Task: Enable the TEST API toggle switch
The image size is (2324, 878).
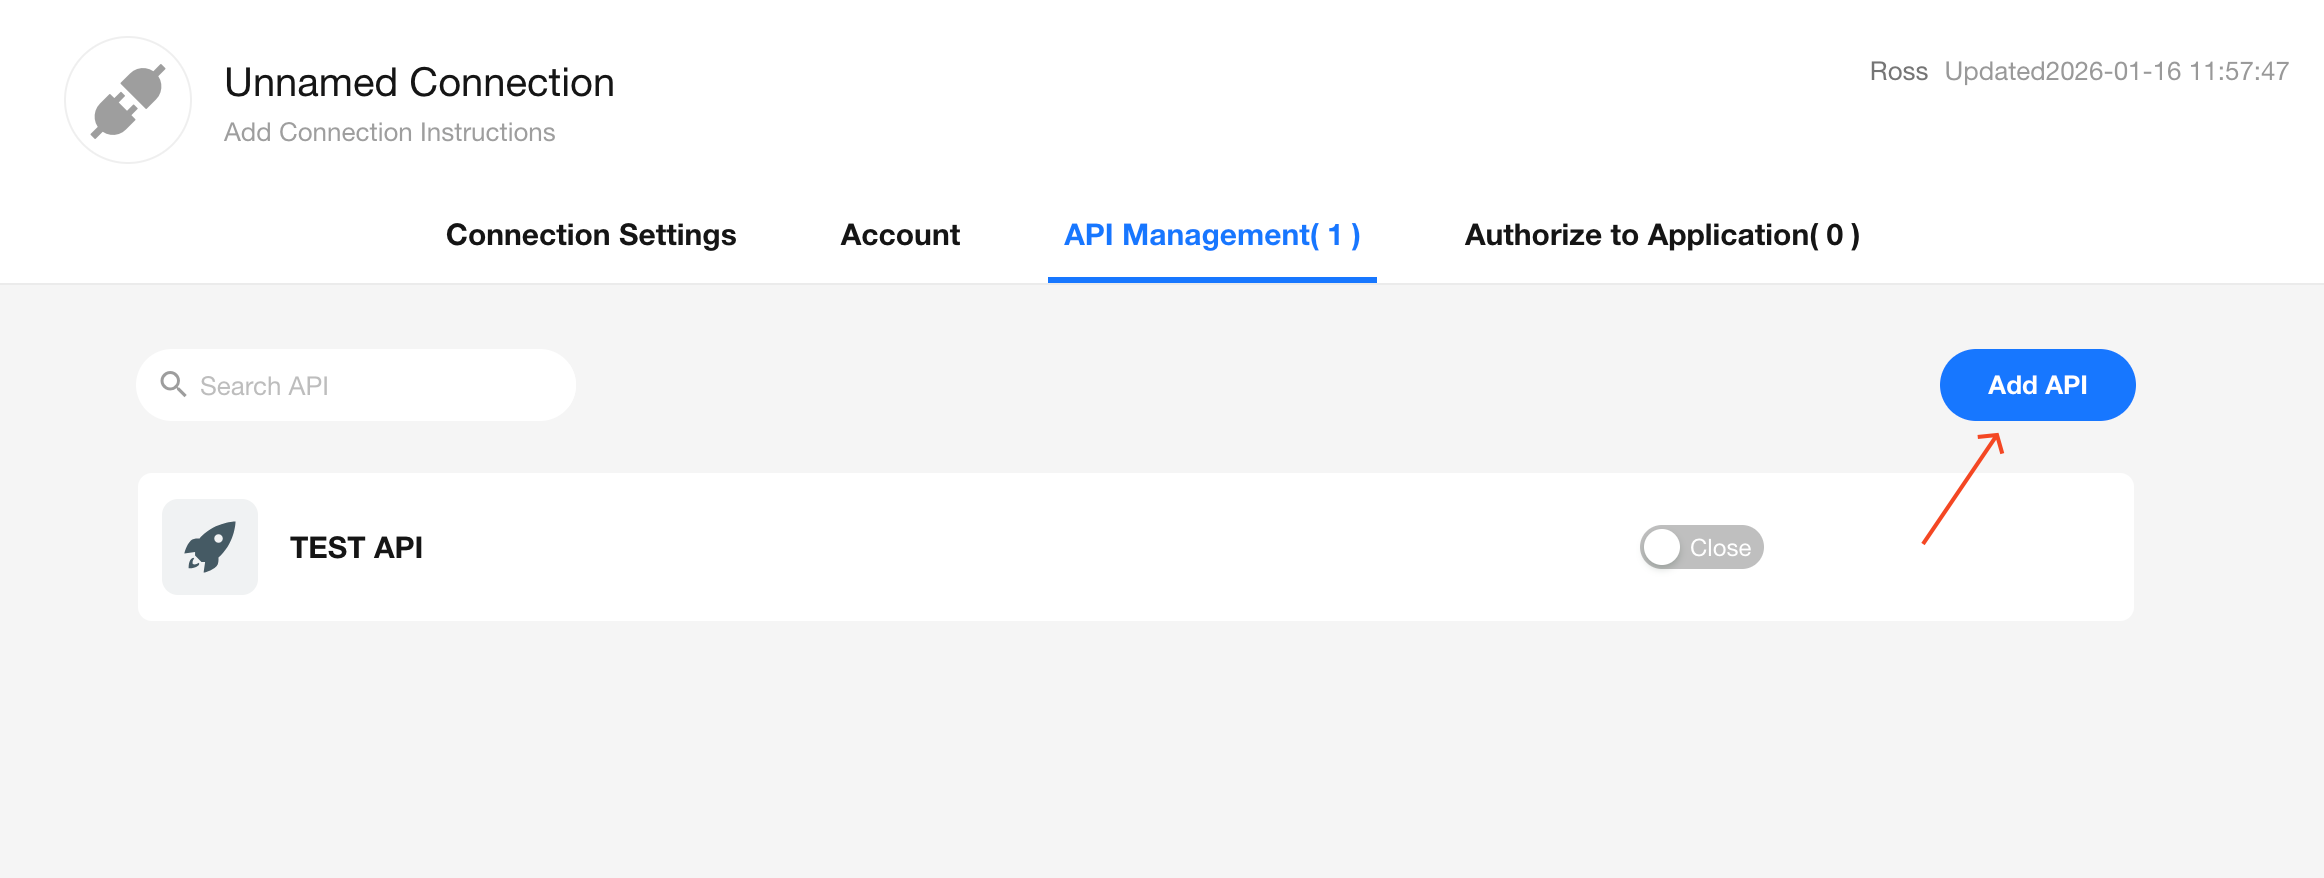Action: [1701, 547]
